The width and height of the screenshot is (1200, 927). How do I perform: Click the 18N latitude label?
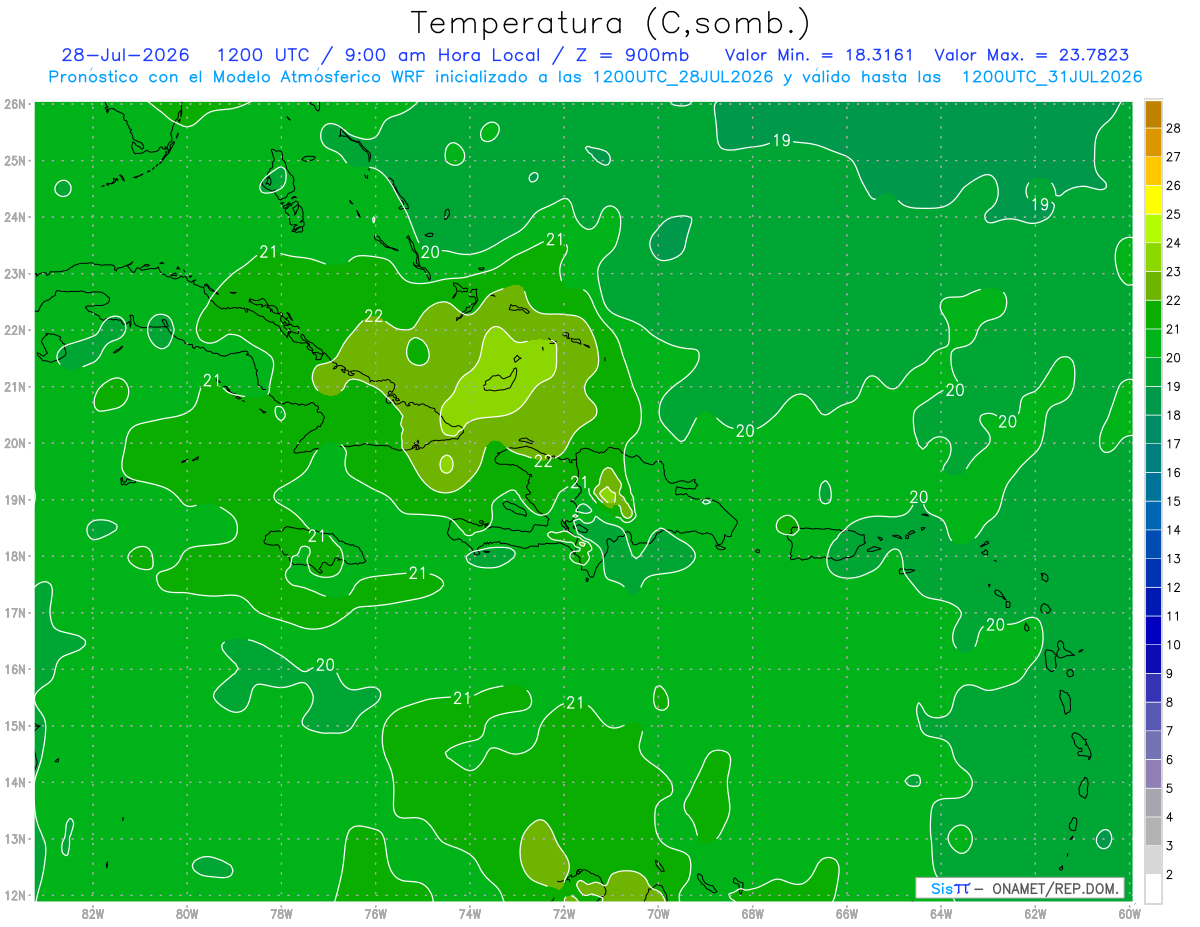[x=14, y=556]
